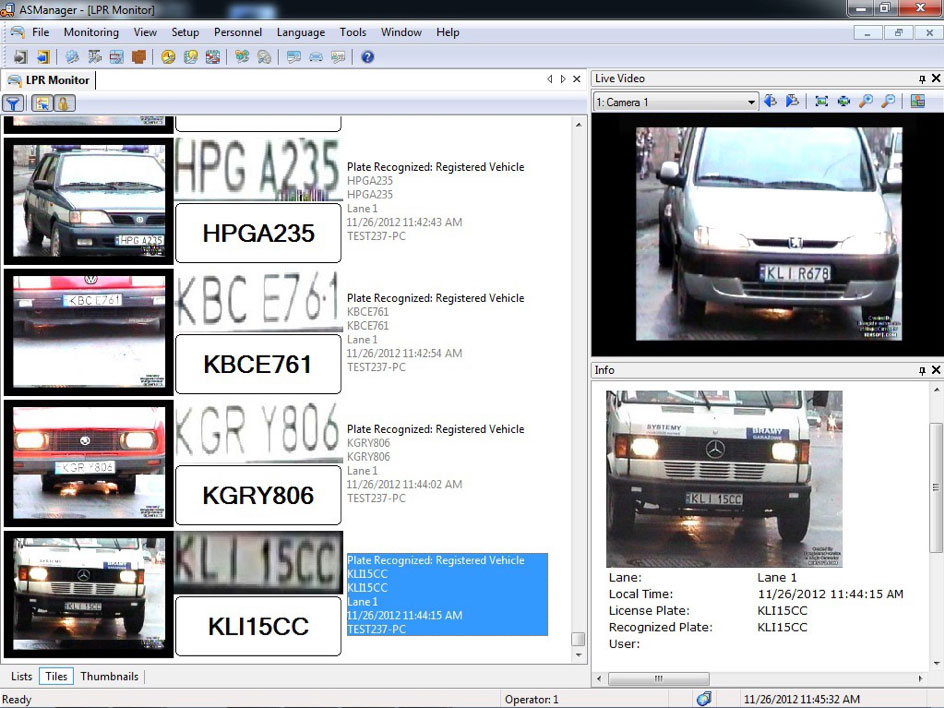Image resolution: width=944 pixels, height=708 pixels.
Task: Toggle the funnel filter button in LPR Monitor
Action: pos(13,103)
